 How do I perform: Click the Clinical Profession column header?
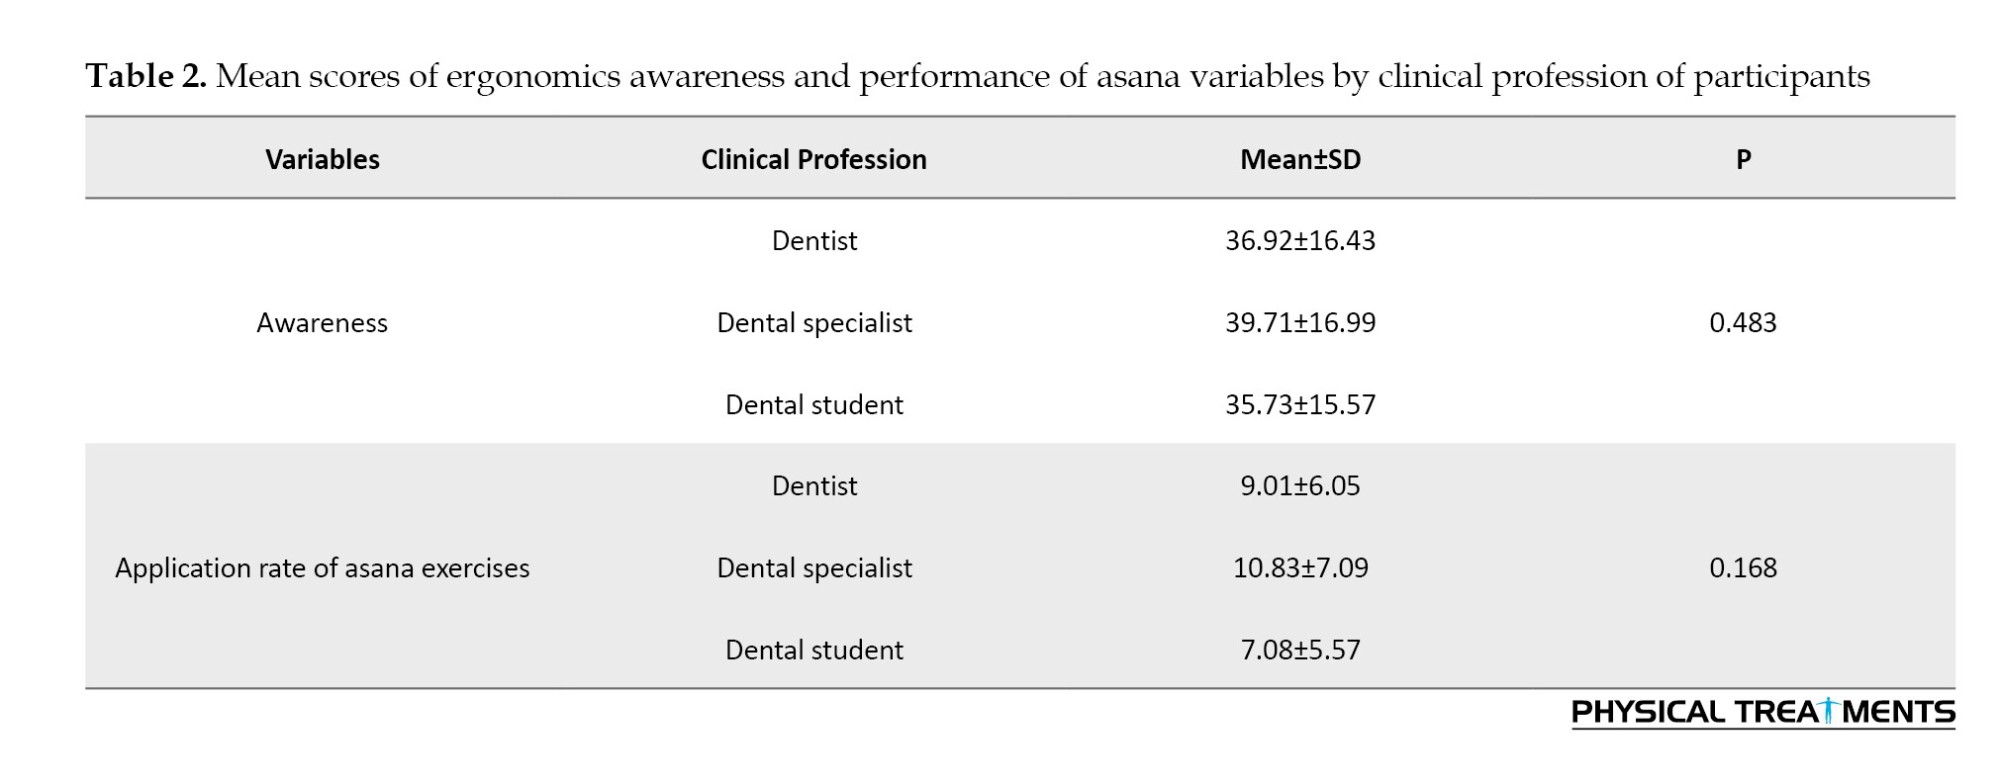tap(813, 160)
